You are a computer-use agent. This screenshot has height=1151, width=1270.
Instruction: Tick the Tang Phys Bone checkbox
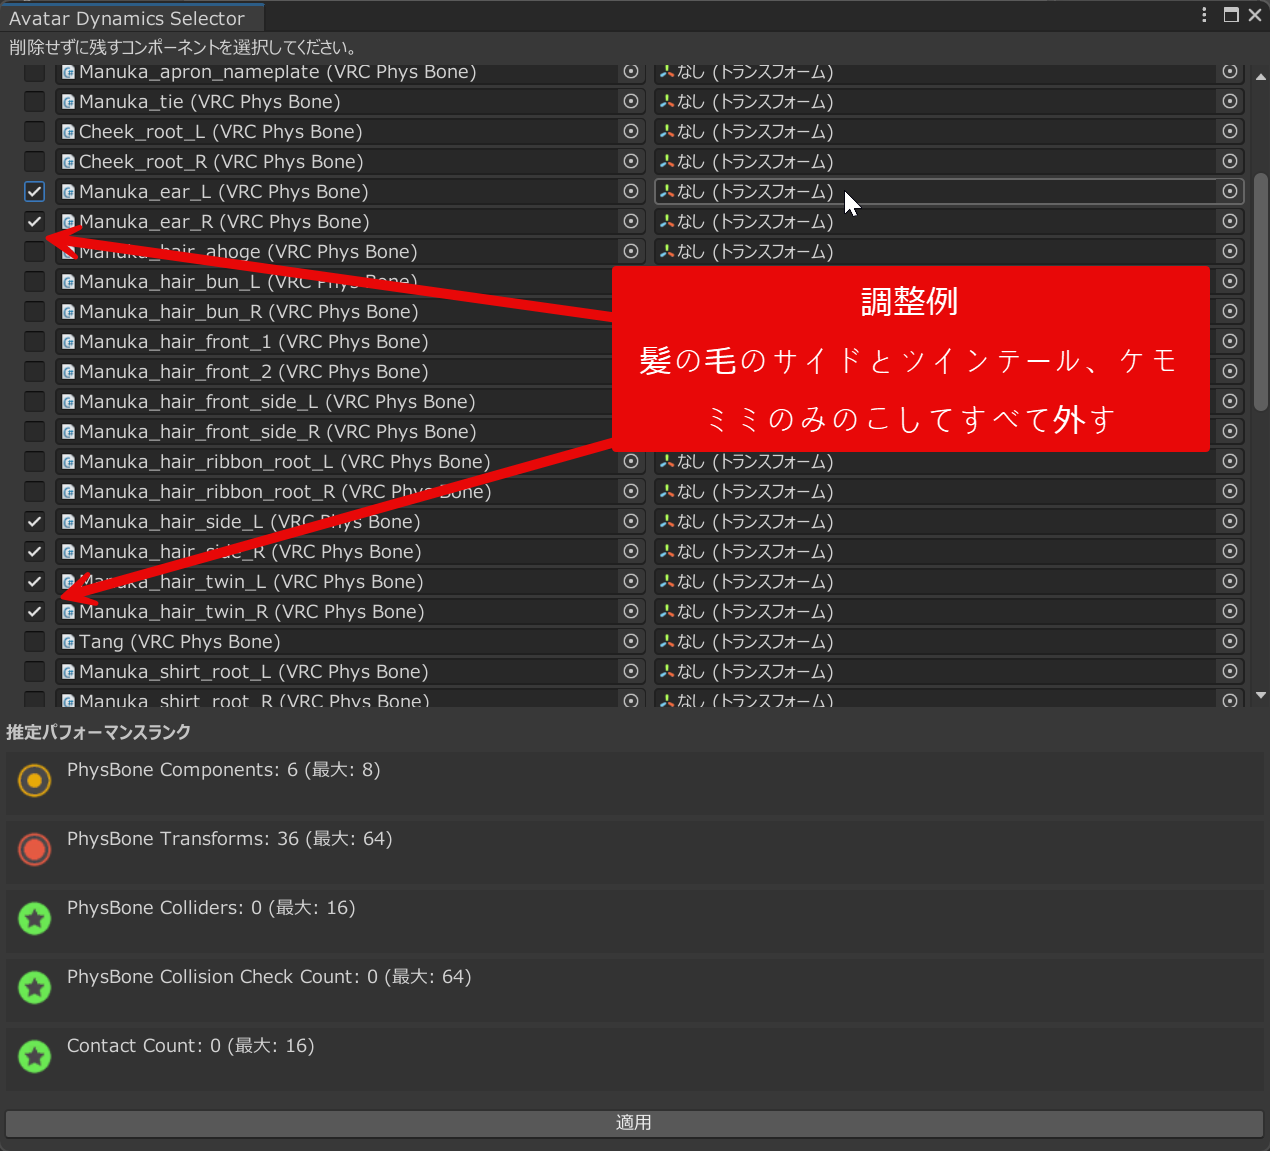point(35,641)
